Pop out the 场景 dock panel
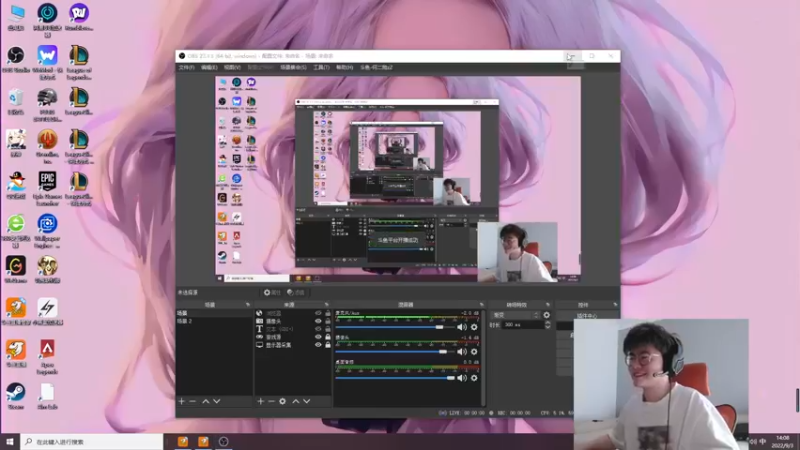The image size is (800, 450). [247, 305]
